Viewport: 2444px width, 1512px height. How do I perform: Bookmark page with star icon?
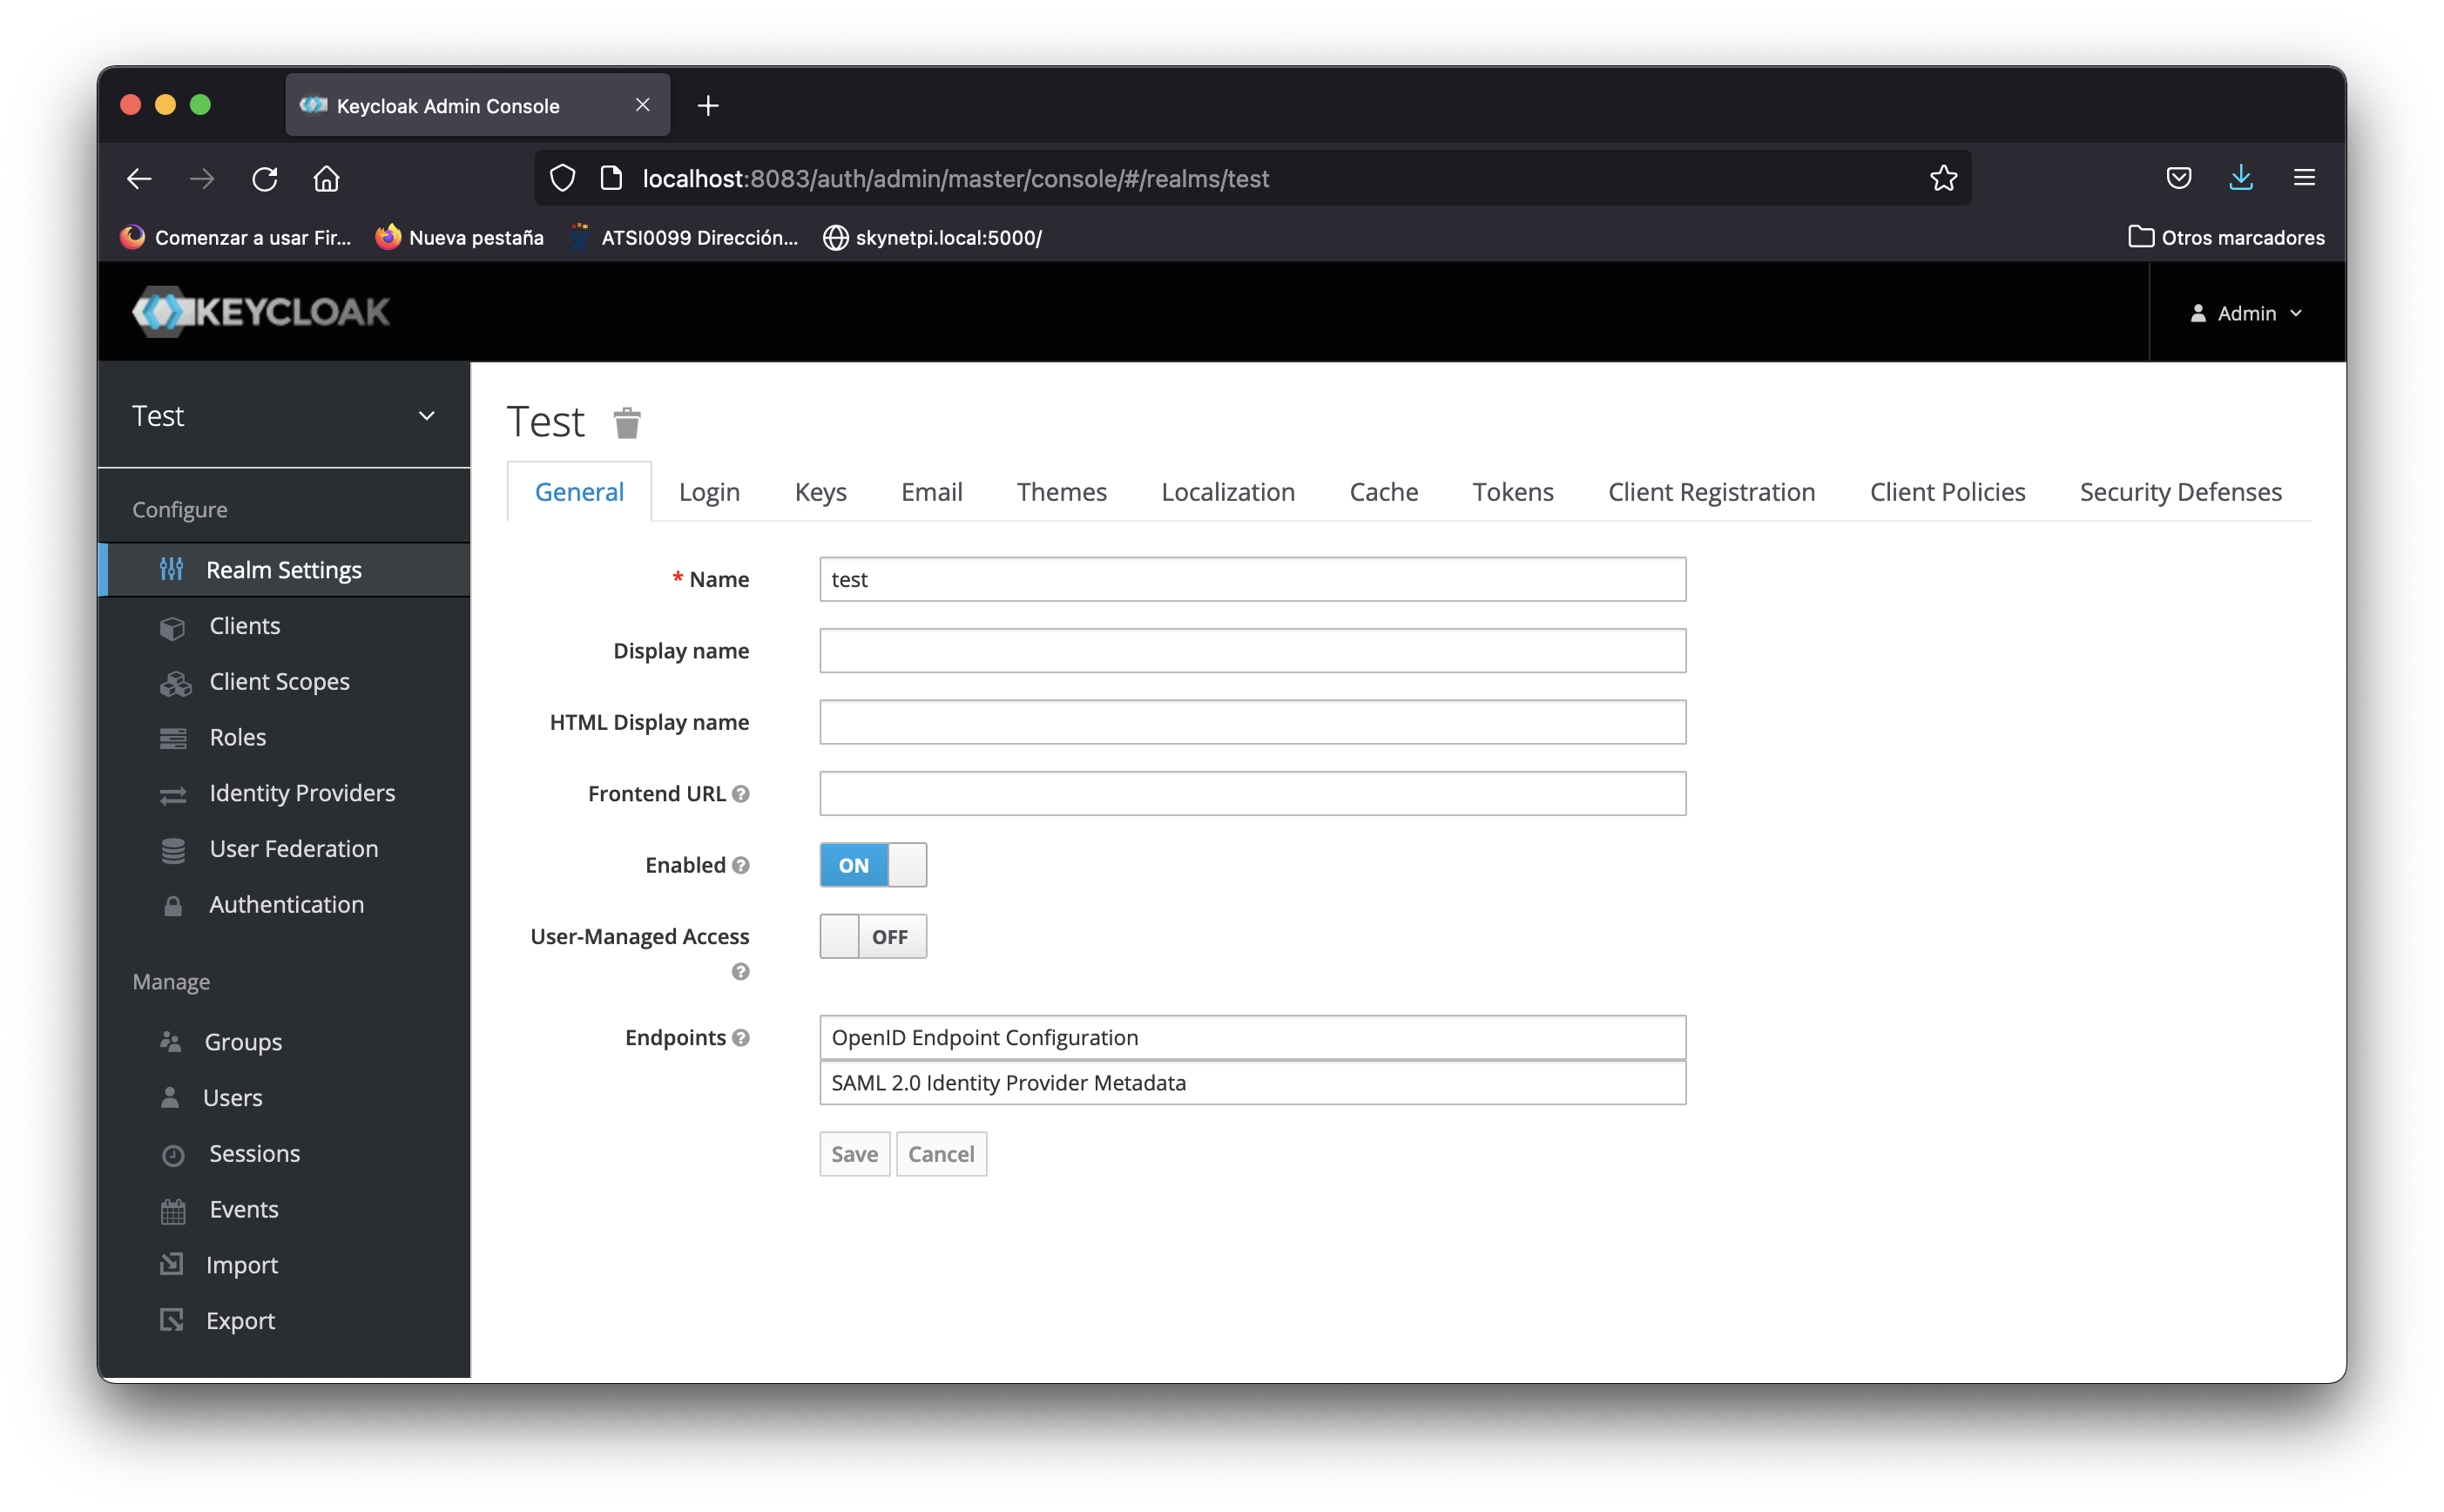click(1943, 178)
